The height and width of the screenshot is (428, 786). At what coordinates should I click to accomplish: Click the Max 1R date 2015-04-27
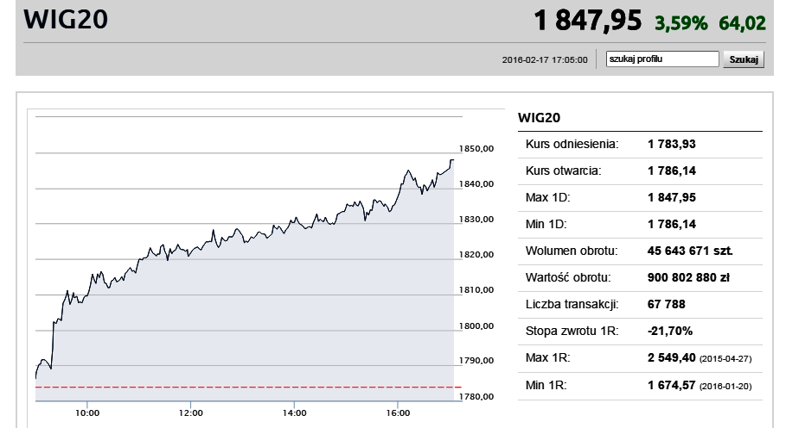[x=725, y=359]
